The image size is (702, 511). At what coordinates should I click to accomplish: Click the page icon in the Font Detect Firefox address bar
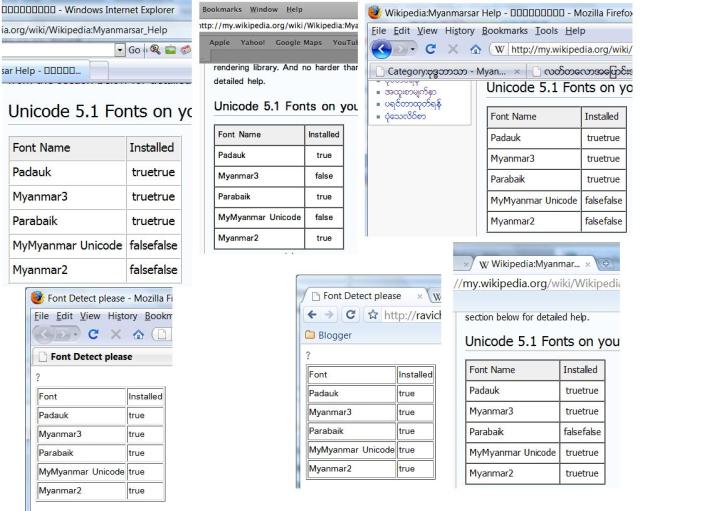click(162, 334)
